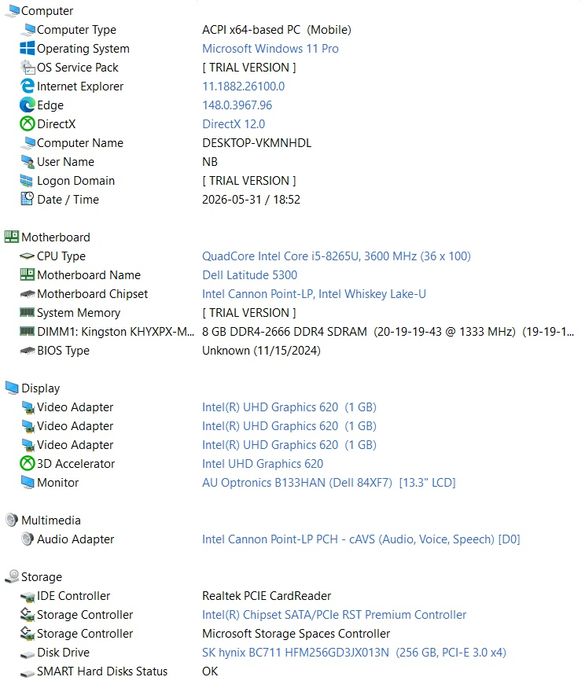This screenshot has width=585, height=699.
Task: Click the Internet Explorer icon
Action: pos(28,86)
